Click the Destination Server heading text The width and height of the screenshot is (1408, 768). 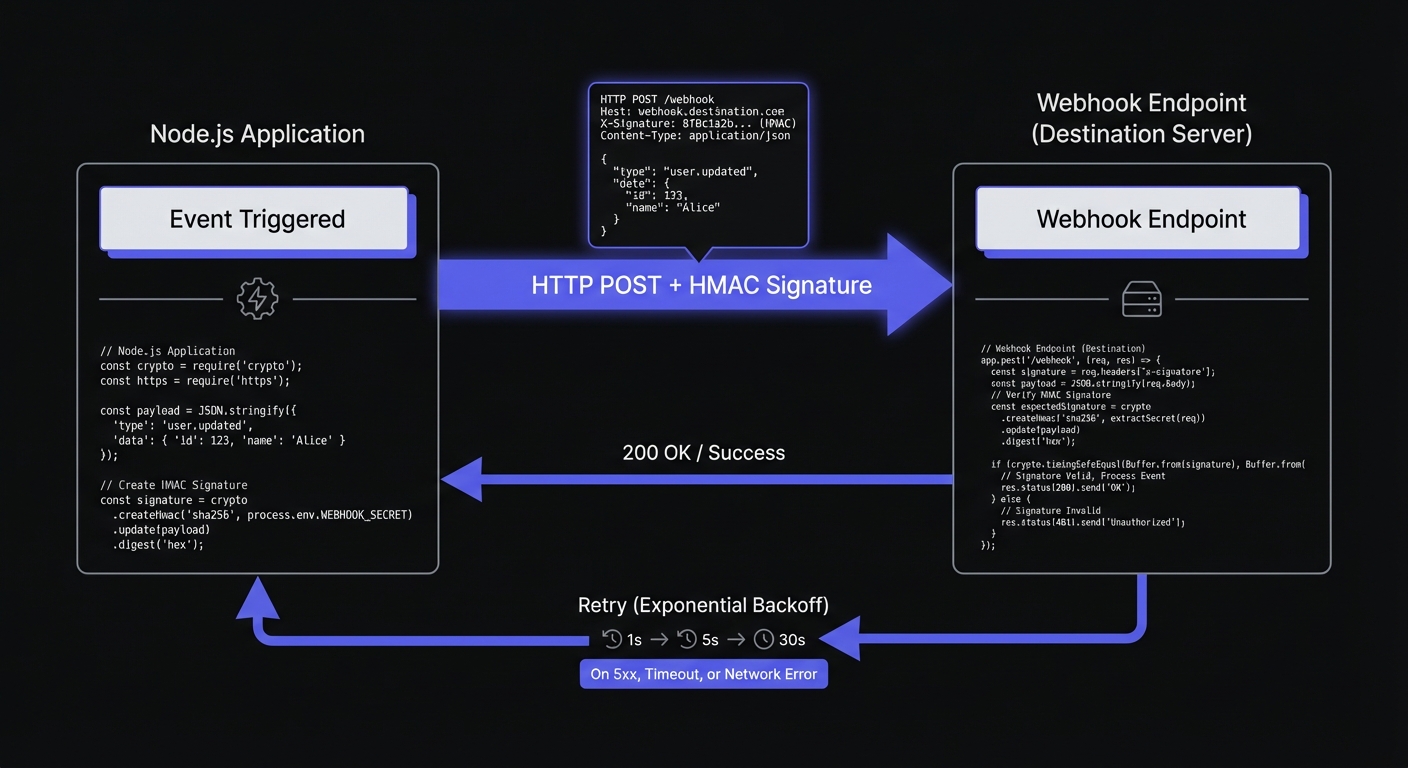click(x=1141, y=134)
